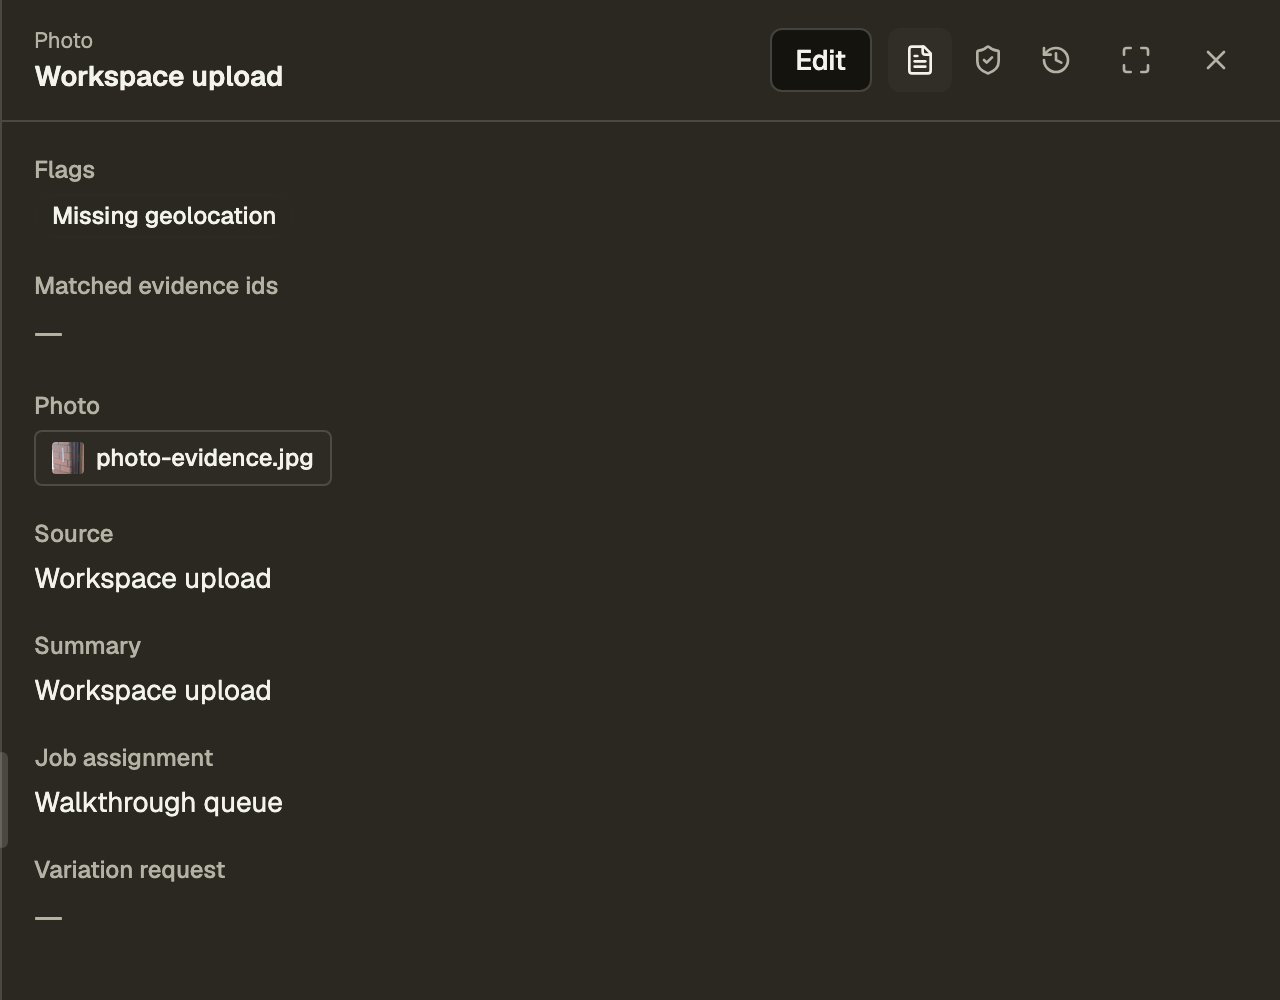Open the shield checkmark verification icon

pyautogui.click(x=988, y=60)
